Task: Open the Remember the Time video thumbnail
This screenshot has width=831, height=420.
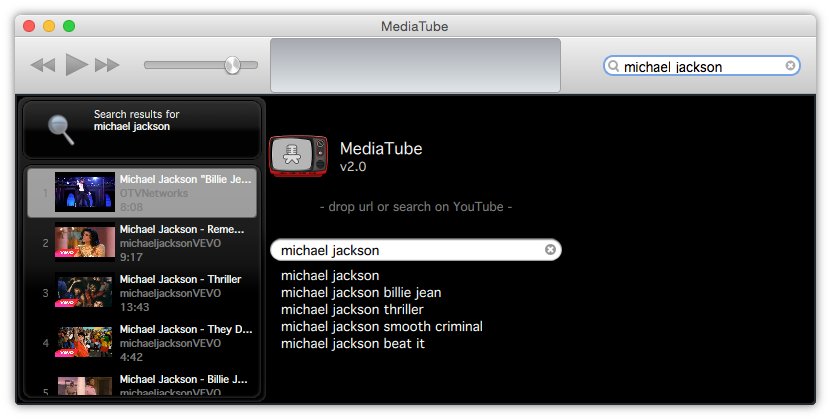Action: point(85,242)
